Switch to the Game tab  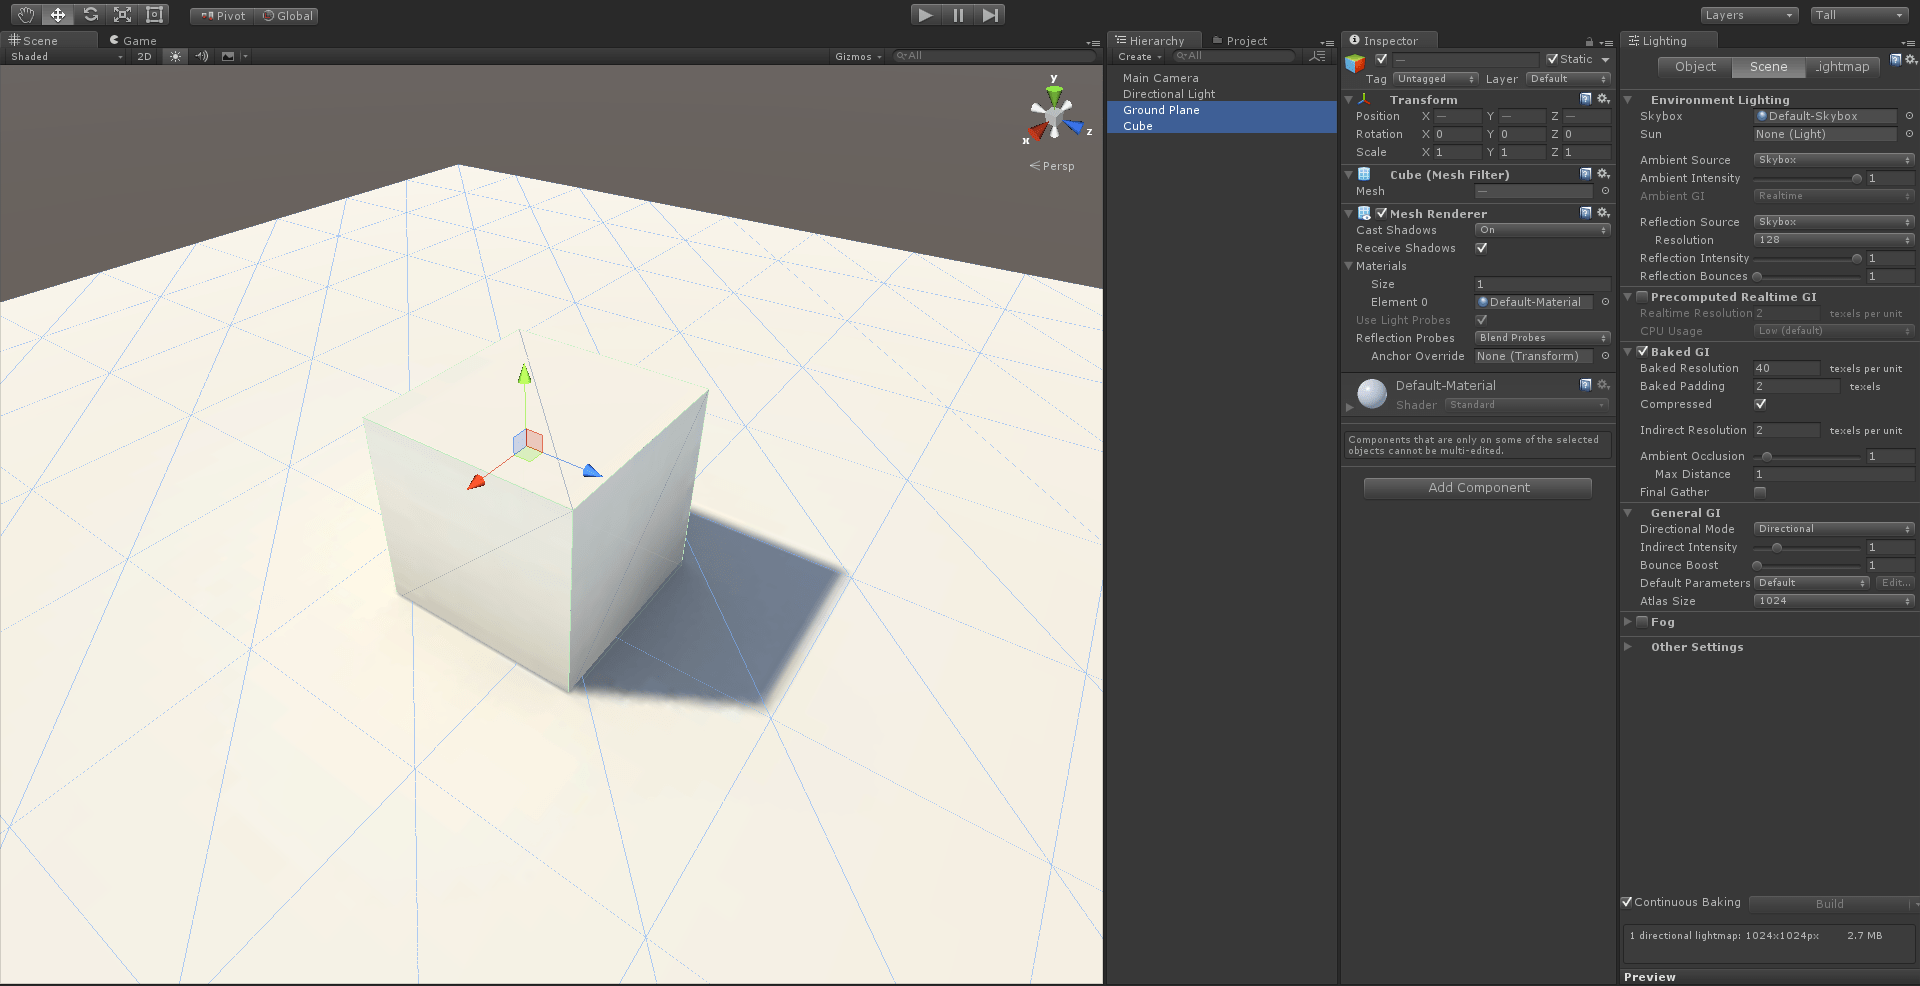pyautogui.click(x=131, y=39)
